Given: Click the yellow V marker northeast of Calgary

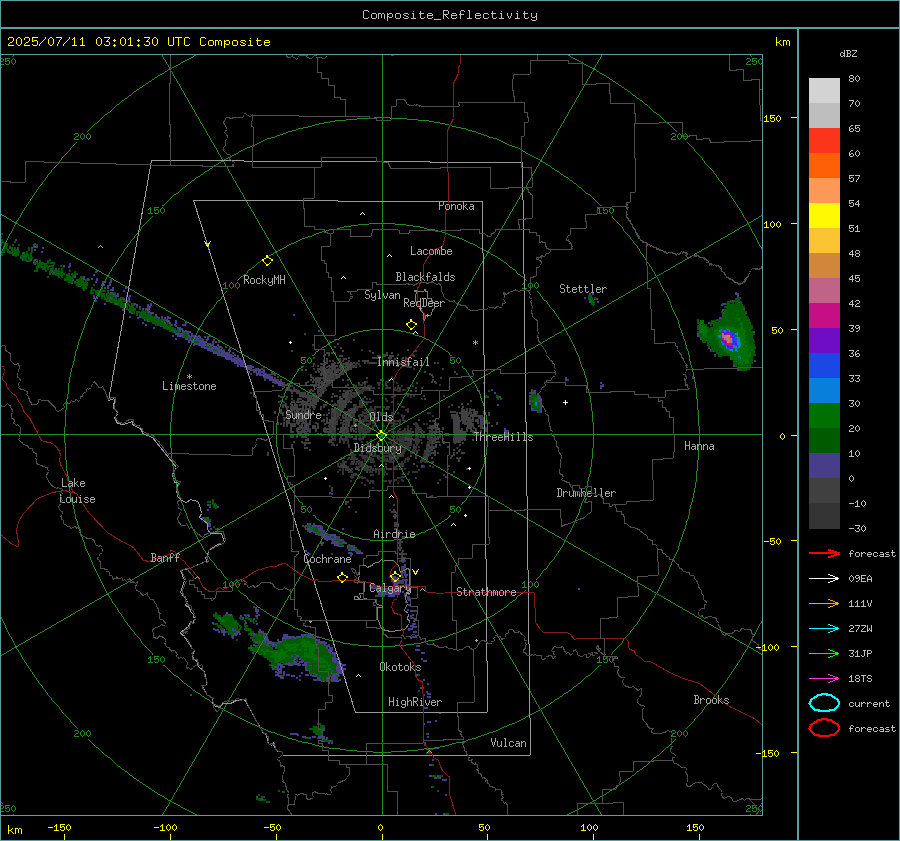Looking at the screenshot, I should [416, 572].
